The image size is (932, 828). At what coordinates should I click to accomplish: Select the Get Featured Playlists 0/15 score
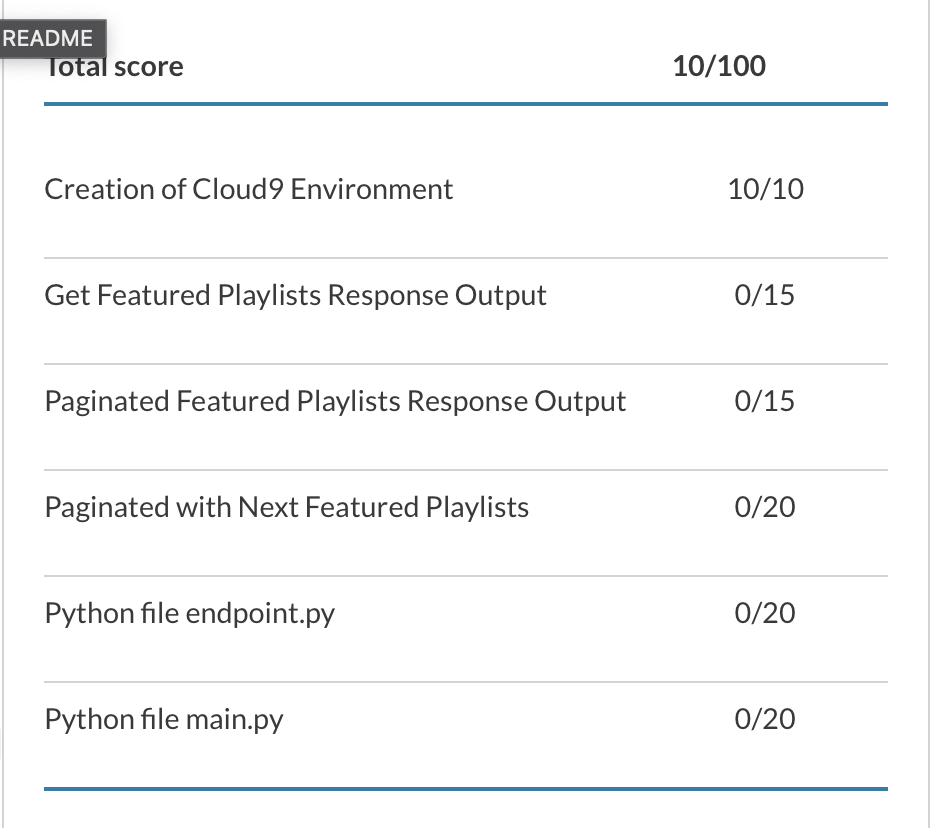coord(764,295)
